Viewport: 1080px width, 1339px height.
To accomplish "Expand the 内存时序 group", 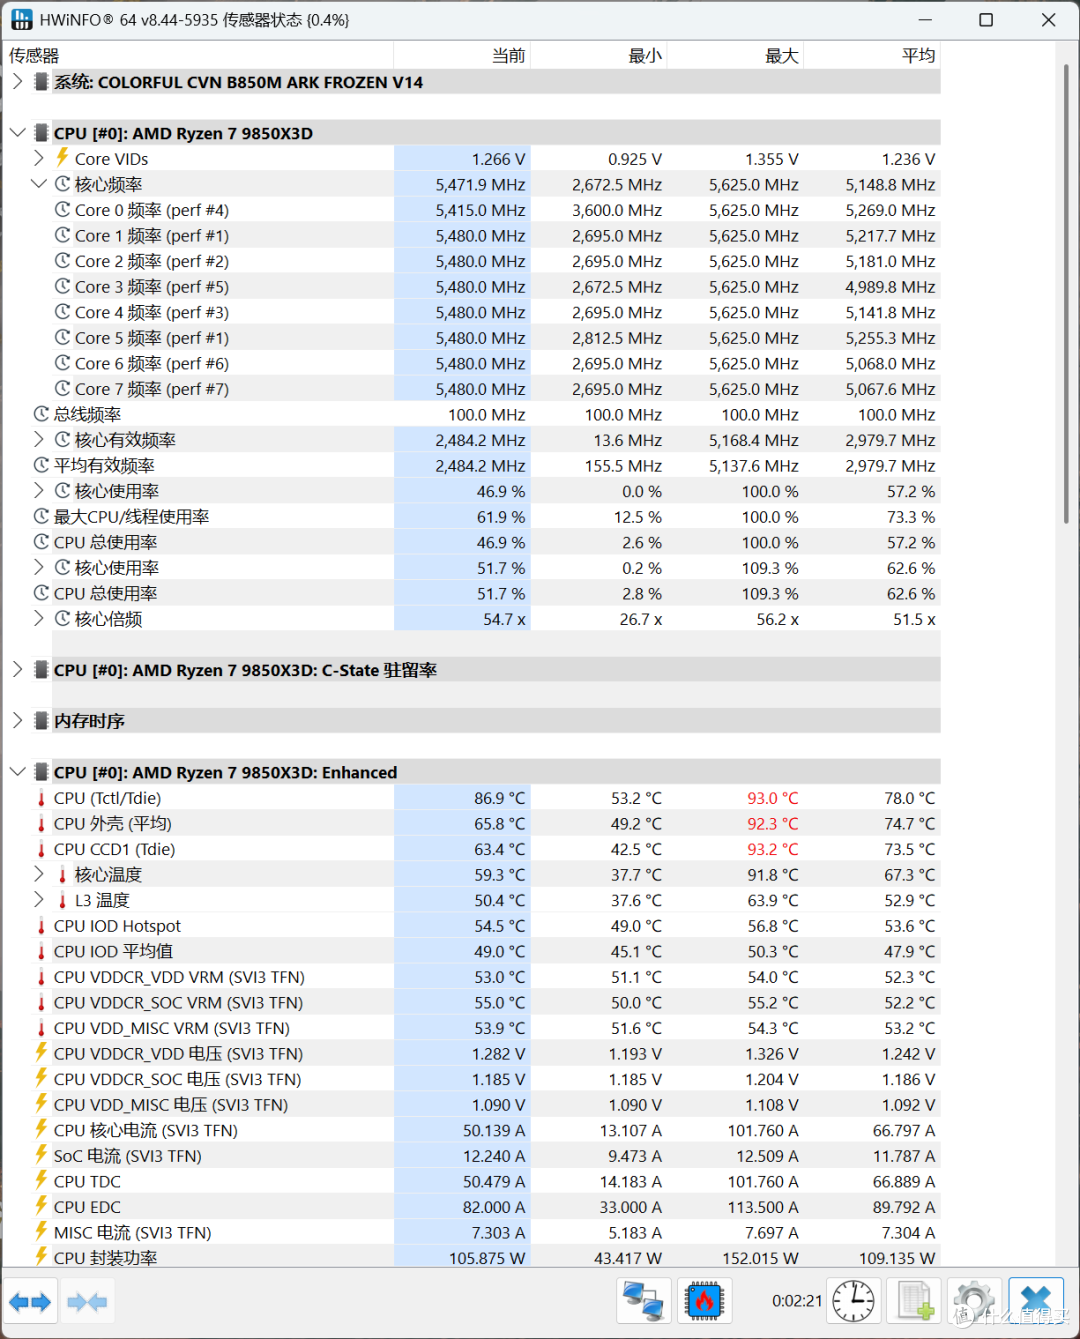I will pos(17,721).
